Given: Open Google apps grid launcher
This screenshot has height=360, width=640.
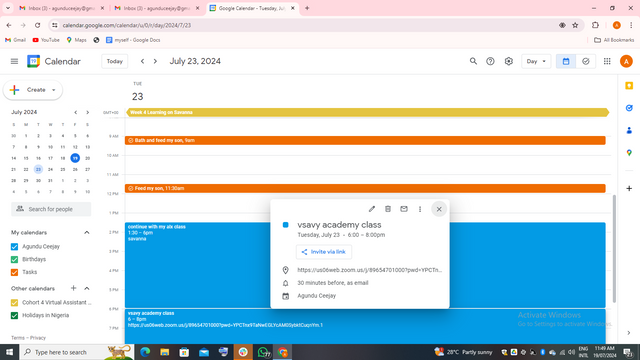Looking at the screenshot, I should pyautogui.click(x=607, y=61).
